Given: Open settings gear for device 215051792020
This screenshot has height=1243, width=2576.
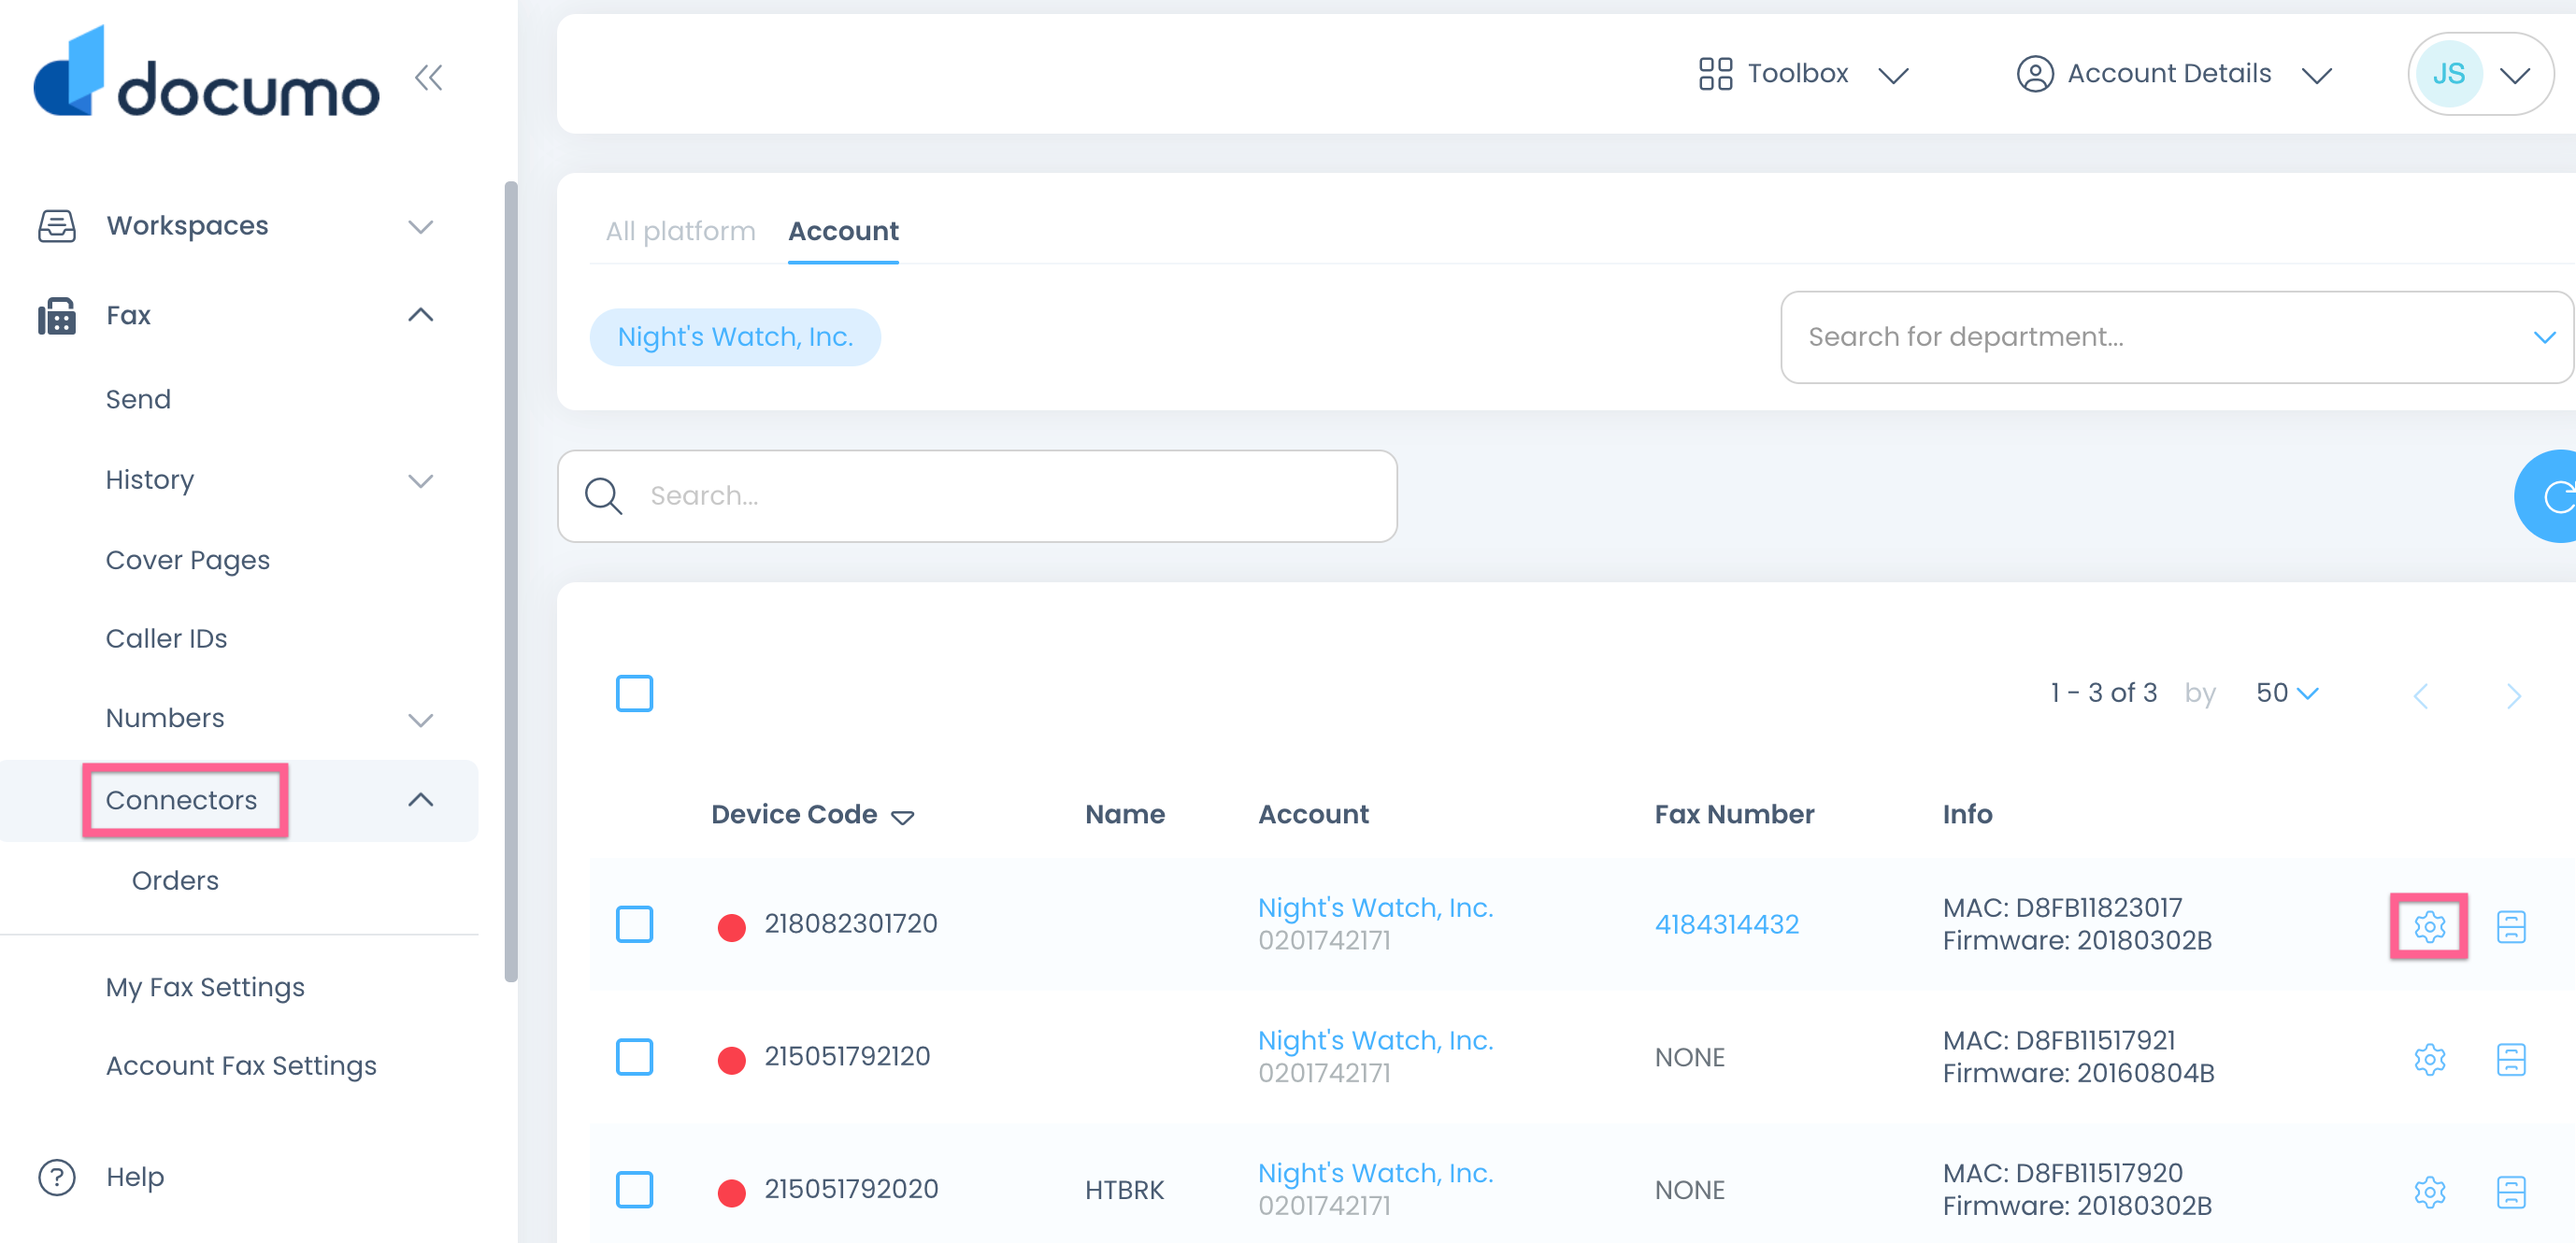Looking at the screenshot, I should coord(2429,1192).
